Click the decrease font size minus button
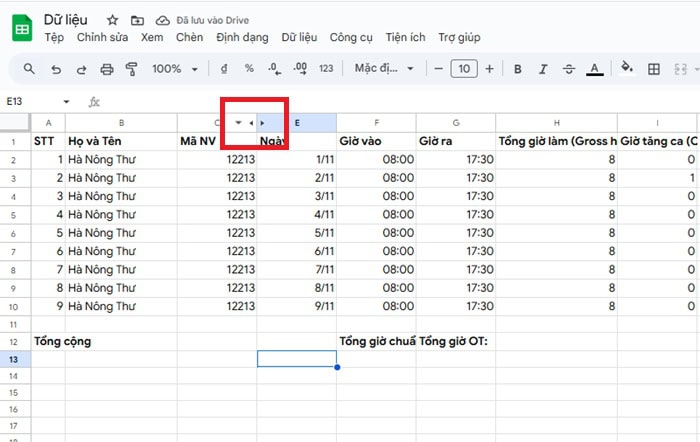The height and width of the screenshot is (442, 700). pyautogui.click(x=438, y=69)
